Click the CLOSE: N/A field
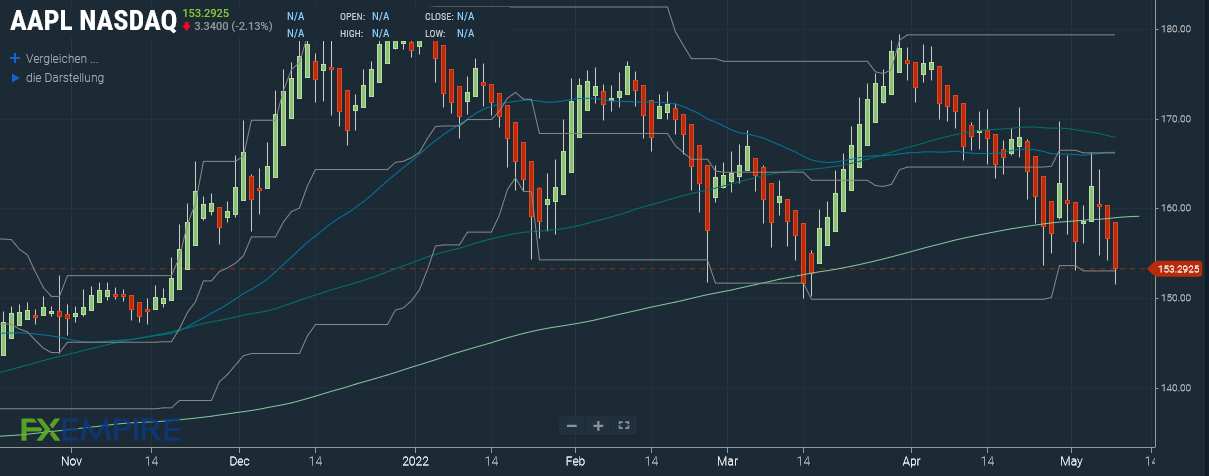Viewport: 1209px width, 476px height. click(450, 17)
